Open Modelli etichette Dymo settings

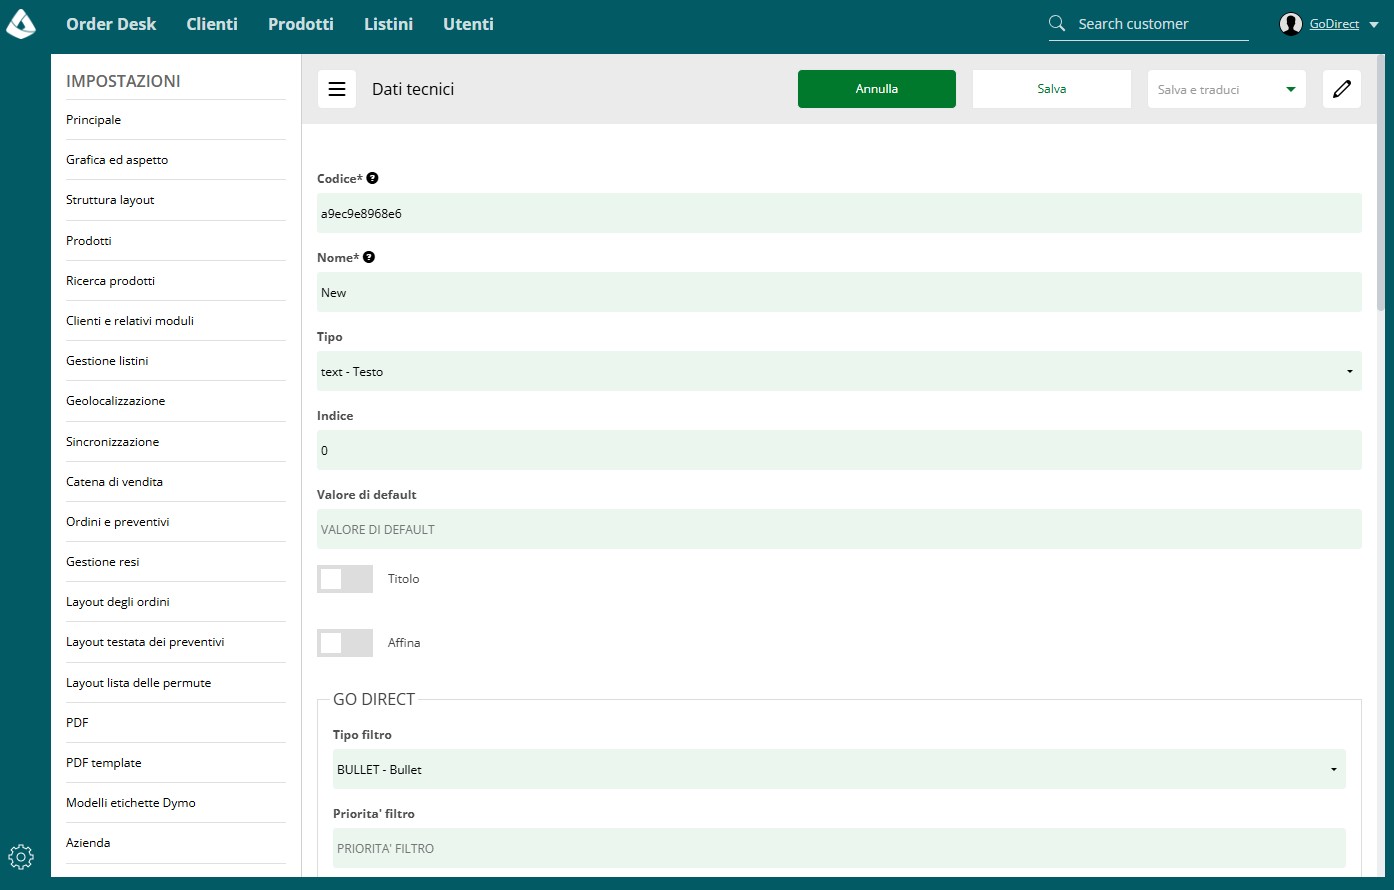[176, 803]
